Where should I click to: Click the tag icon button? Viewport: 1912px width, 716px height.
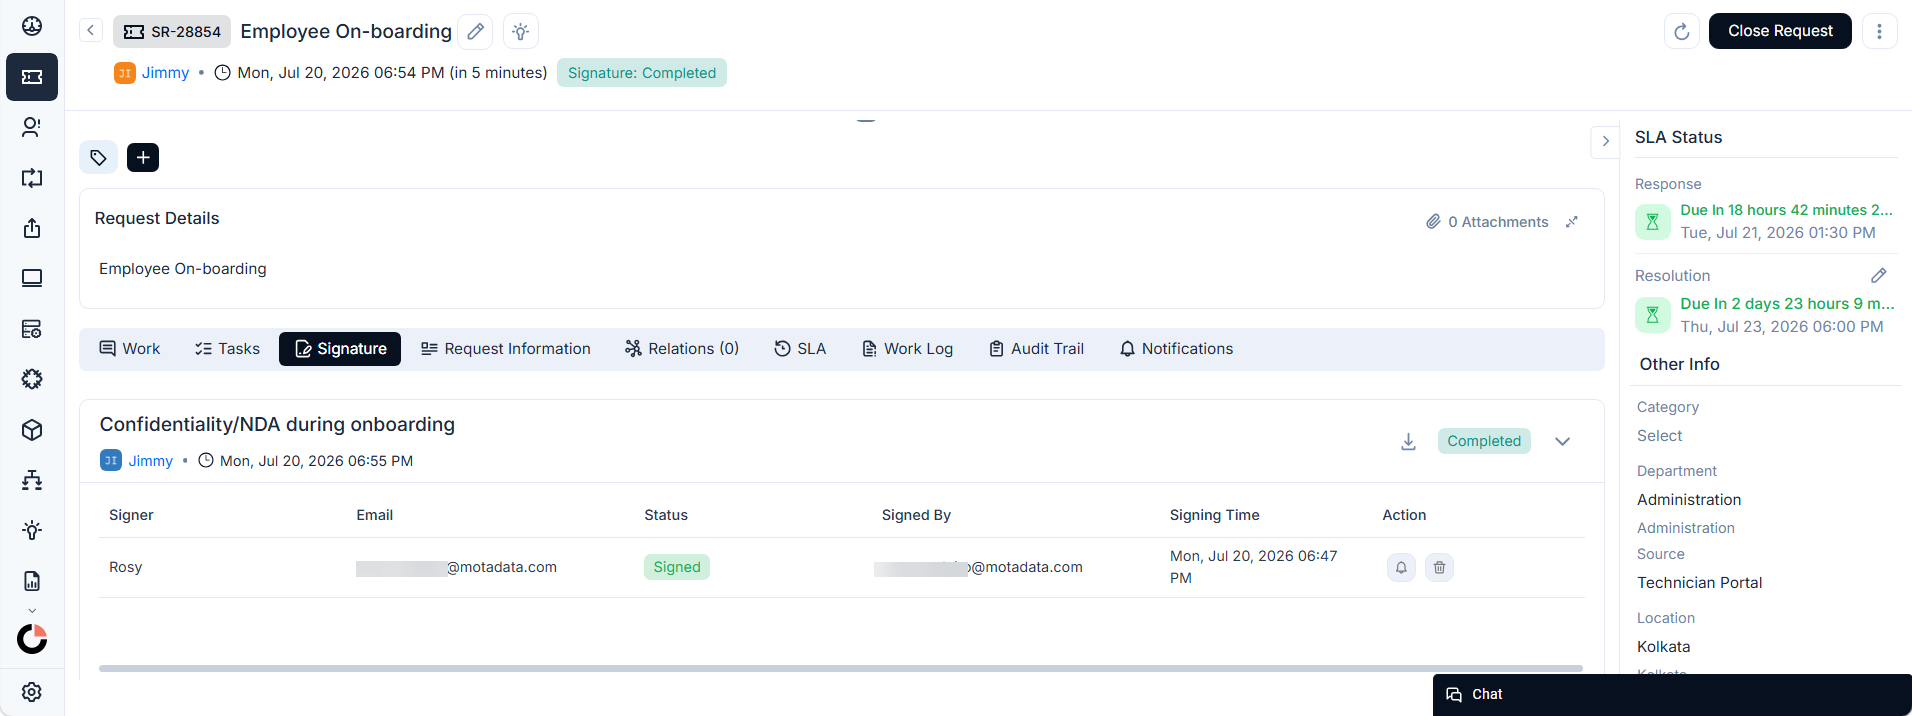pos(98,157)
